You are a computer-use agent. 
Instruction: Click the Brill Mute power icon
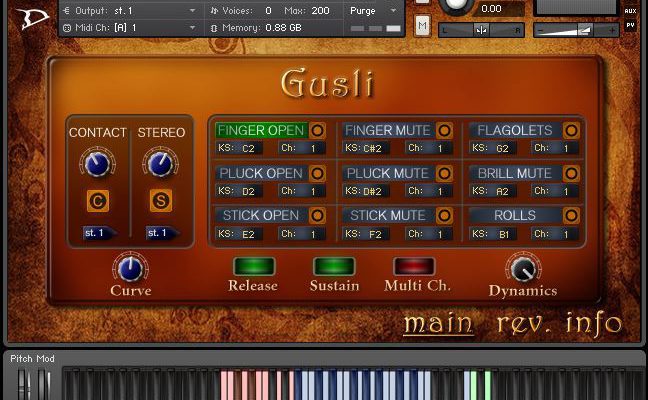tap(571, 173)
